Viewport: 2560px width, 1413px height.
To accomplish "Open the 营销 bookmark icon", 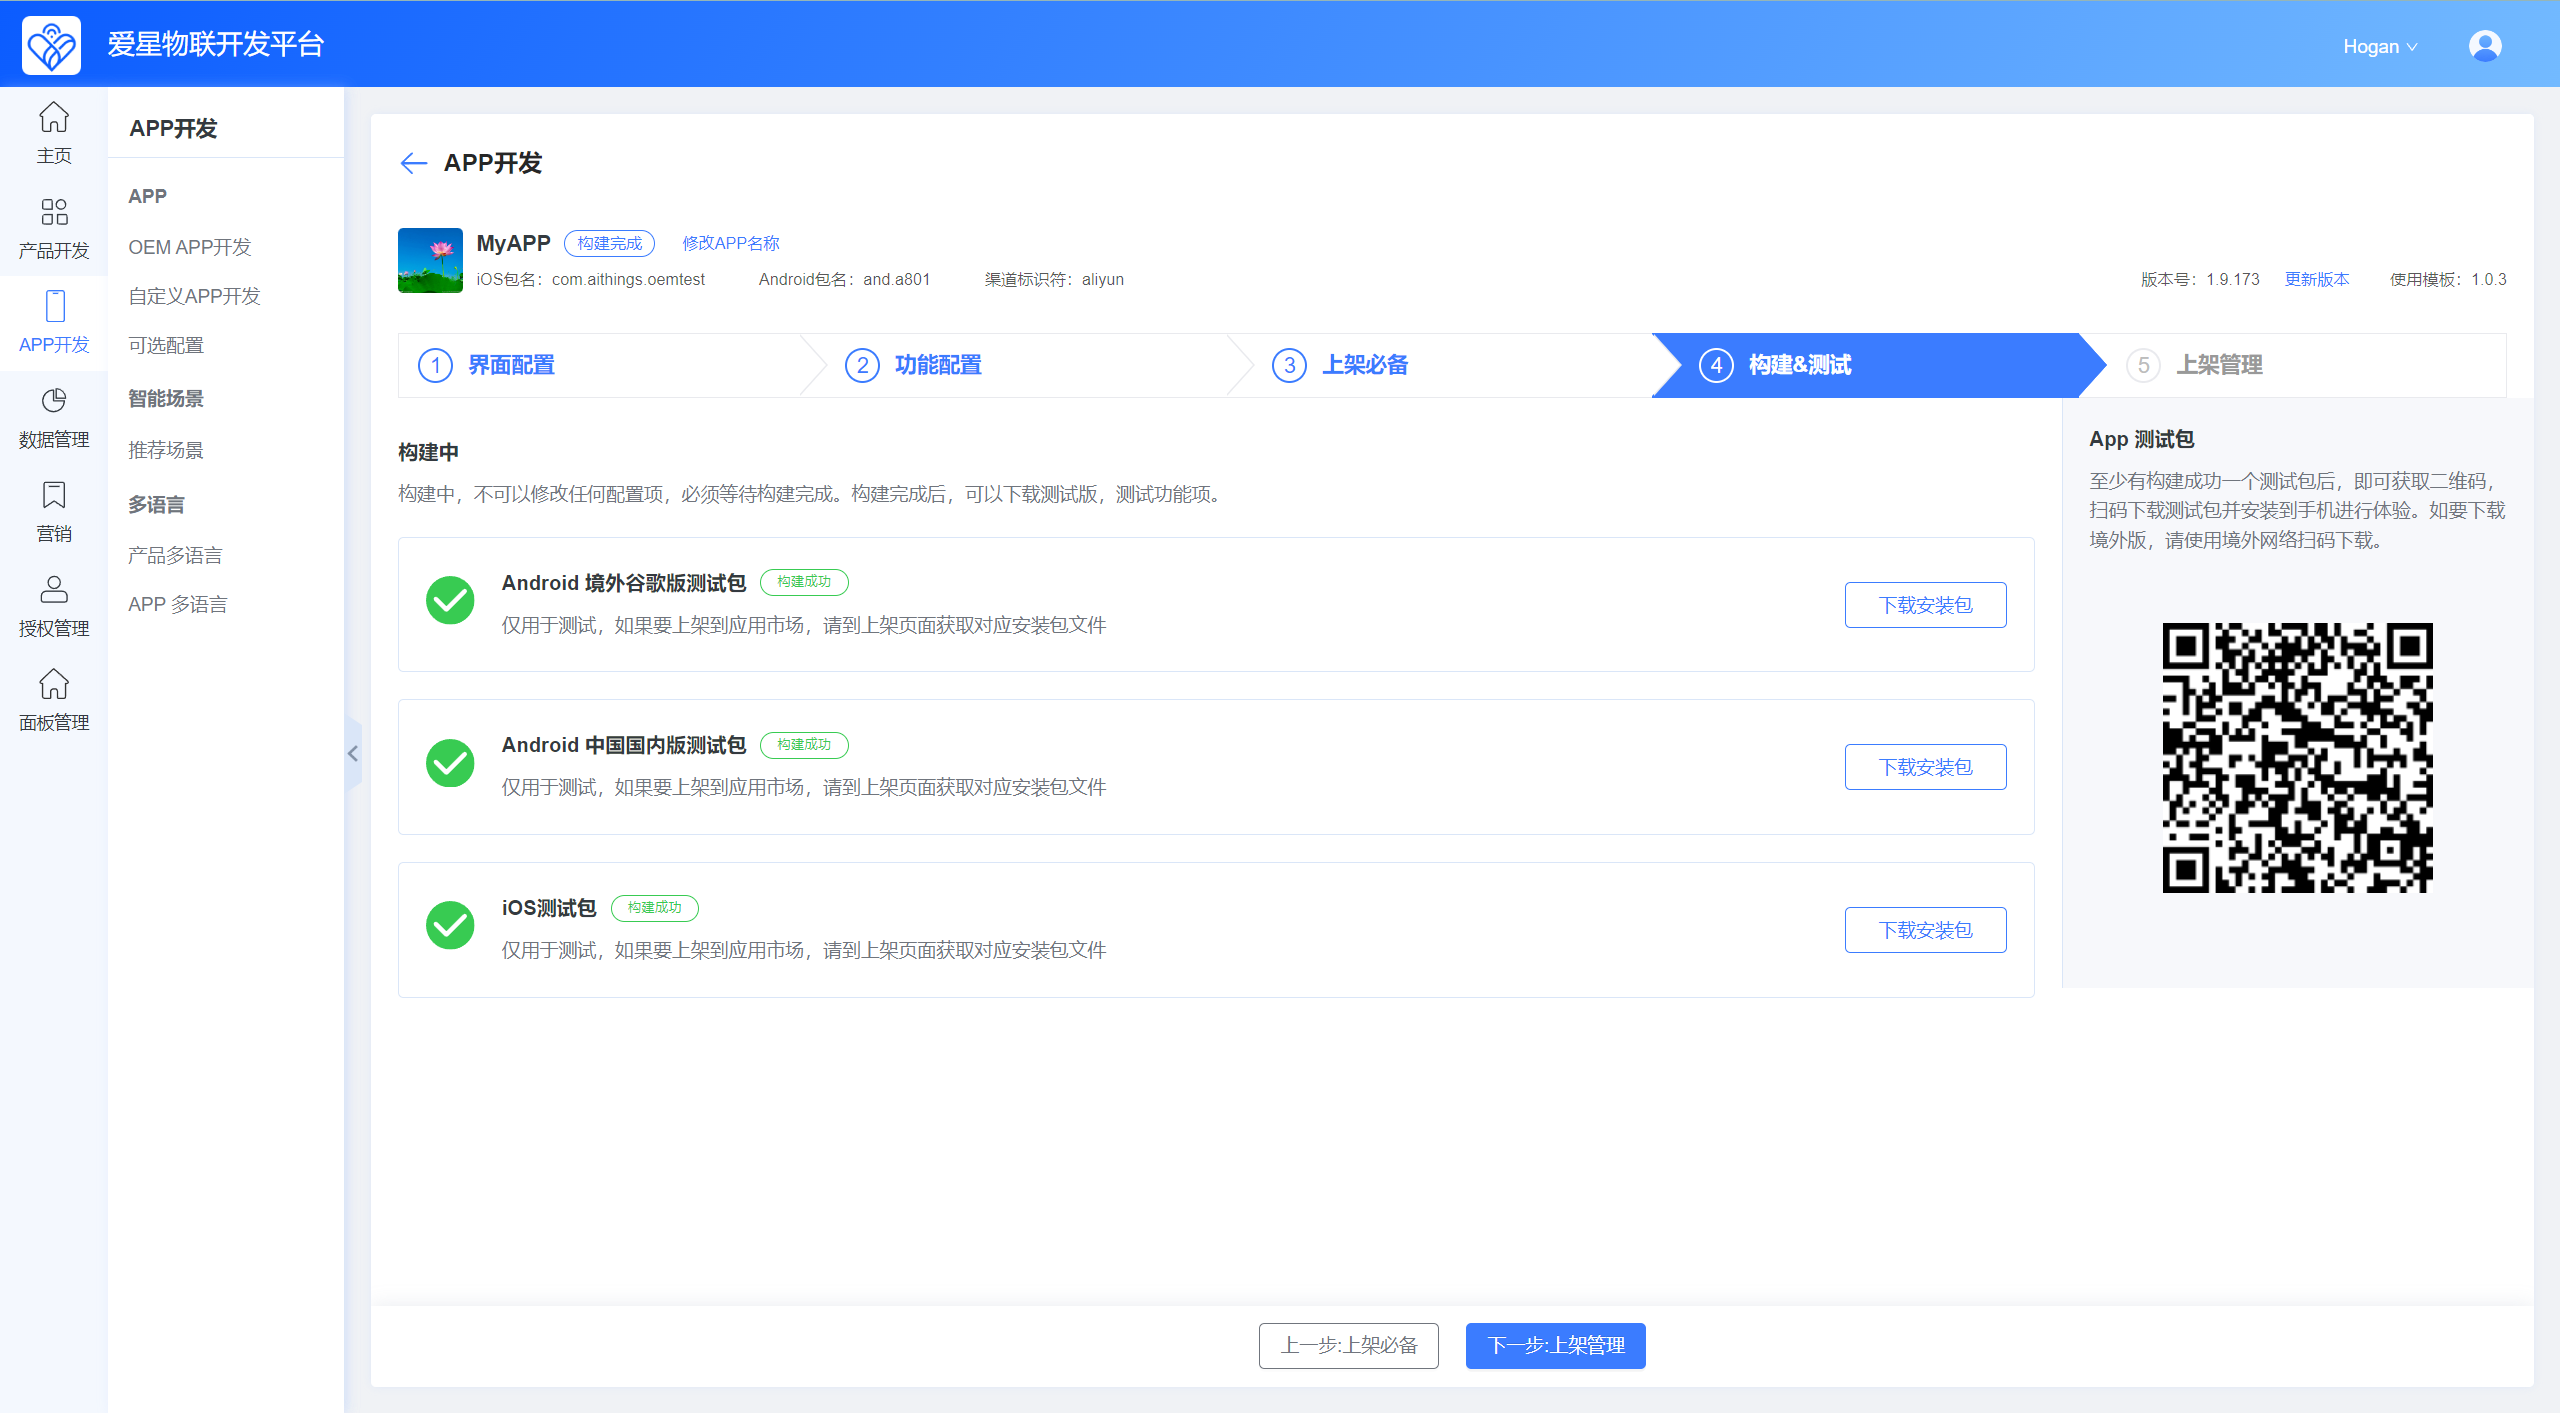I will click(x=53, y=511).
